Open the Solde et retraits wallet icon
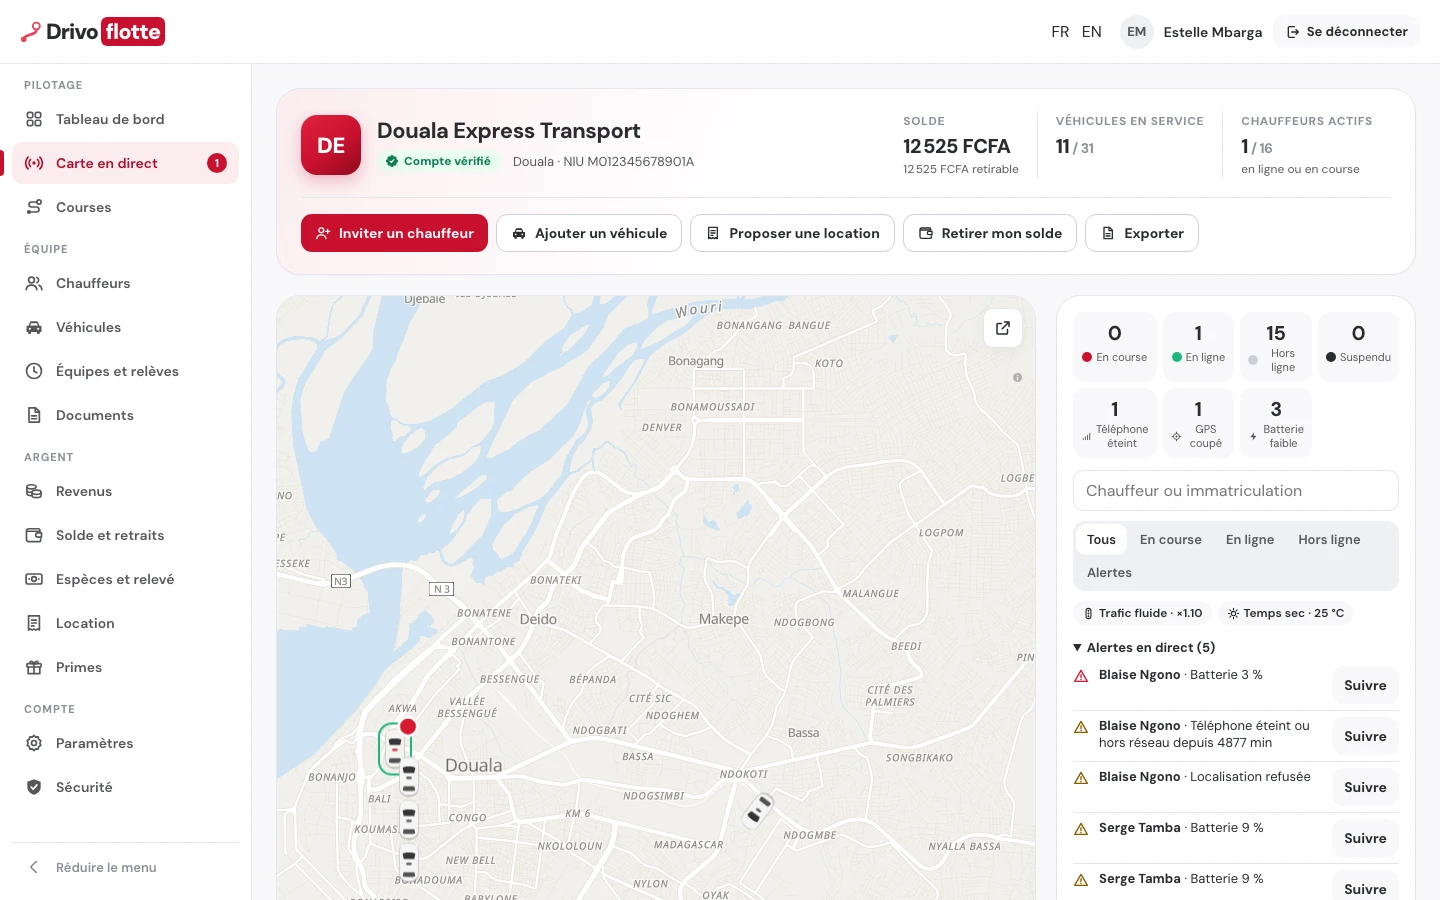This screenshot has width=1440, height=900. [x=34, y=535]
